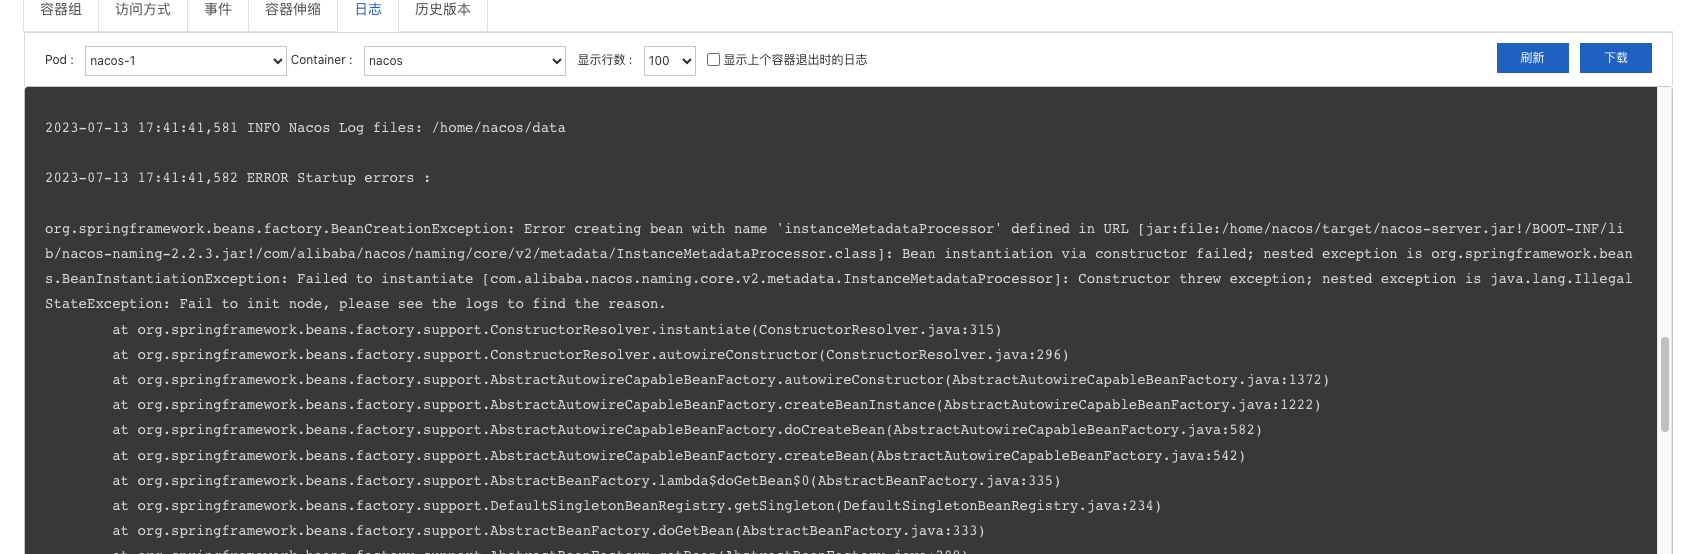Open the 历史版本 tab

tap(443, 10)
